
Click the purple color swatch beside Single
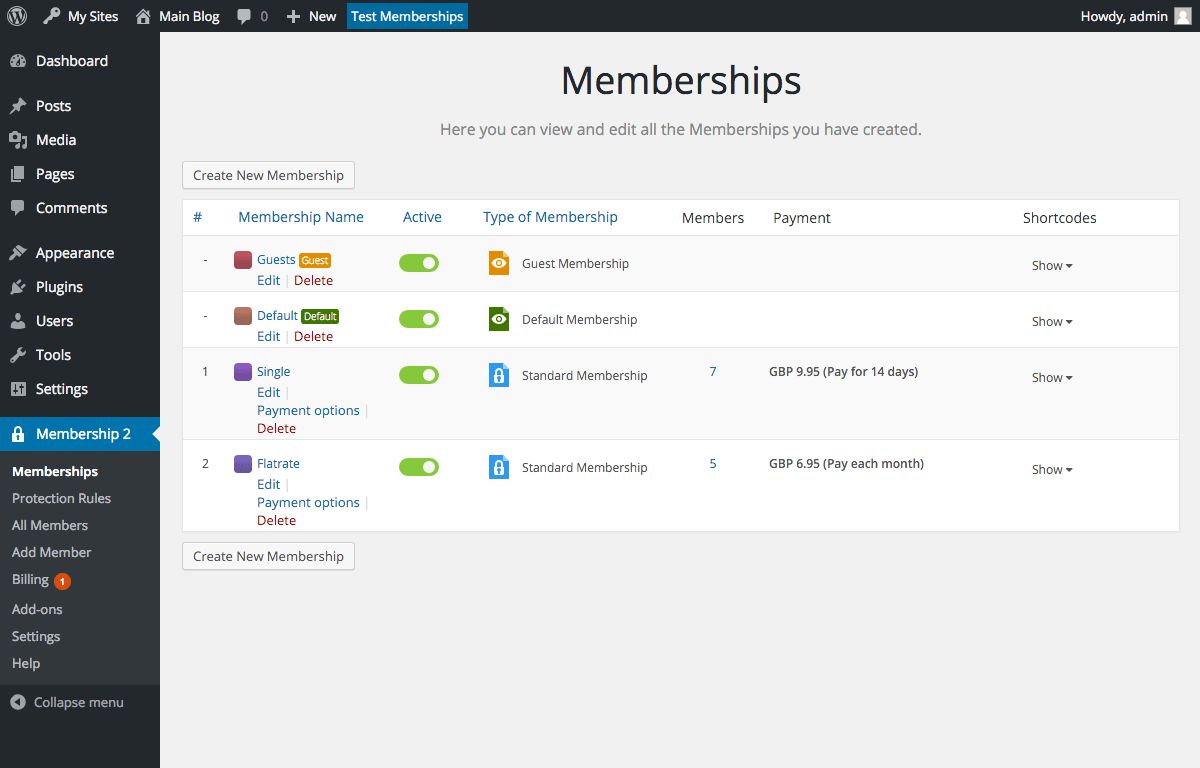click(242, 371)
